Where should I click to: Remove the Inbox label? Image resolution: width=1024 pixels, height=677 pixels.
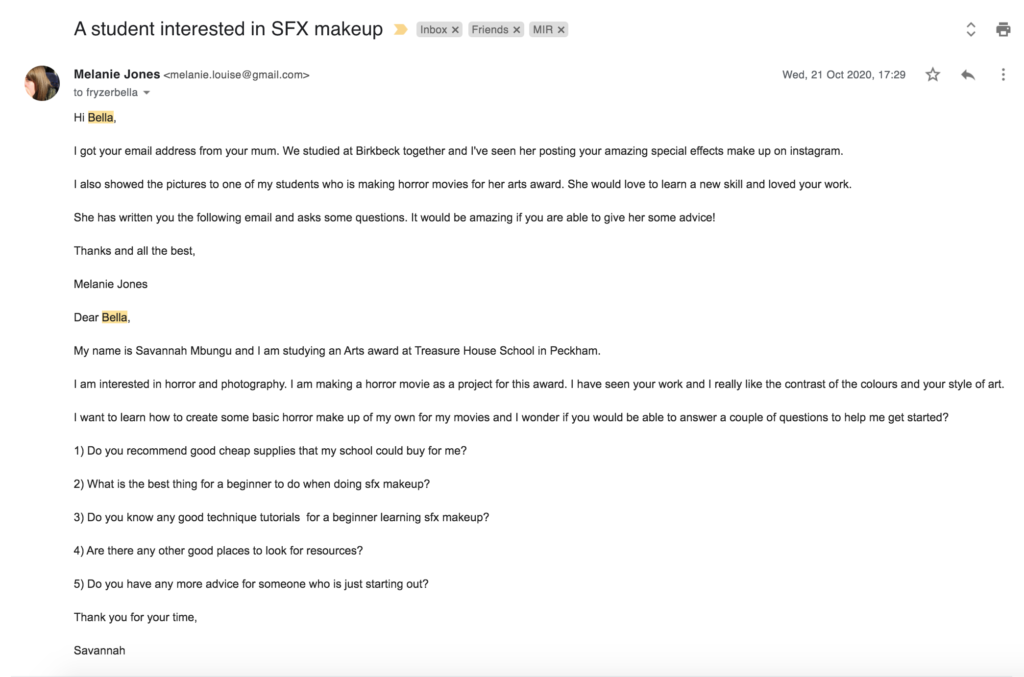(x=455, y=30)
